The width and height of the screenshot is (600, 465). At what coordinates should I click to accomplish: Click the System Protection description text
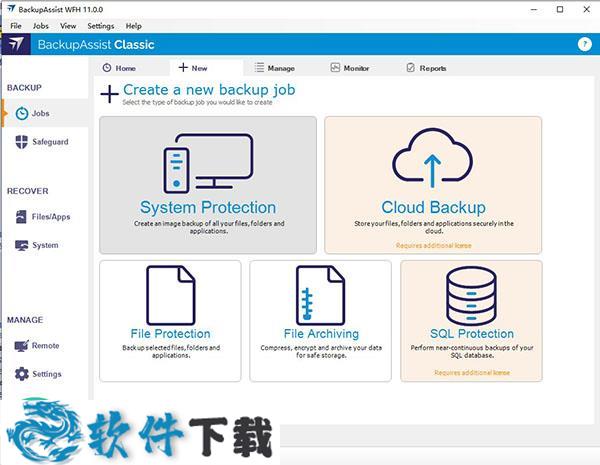[209, 227]
